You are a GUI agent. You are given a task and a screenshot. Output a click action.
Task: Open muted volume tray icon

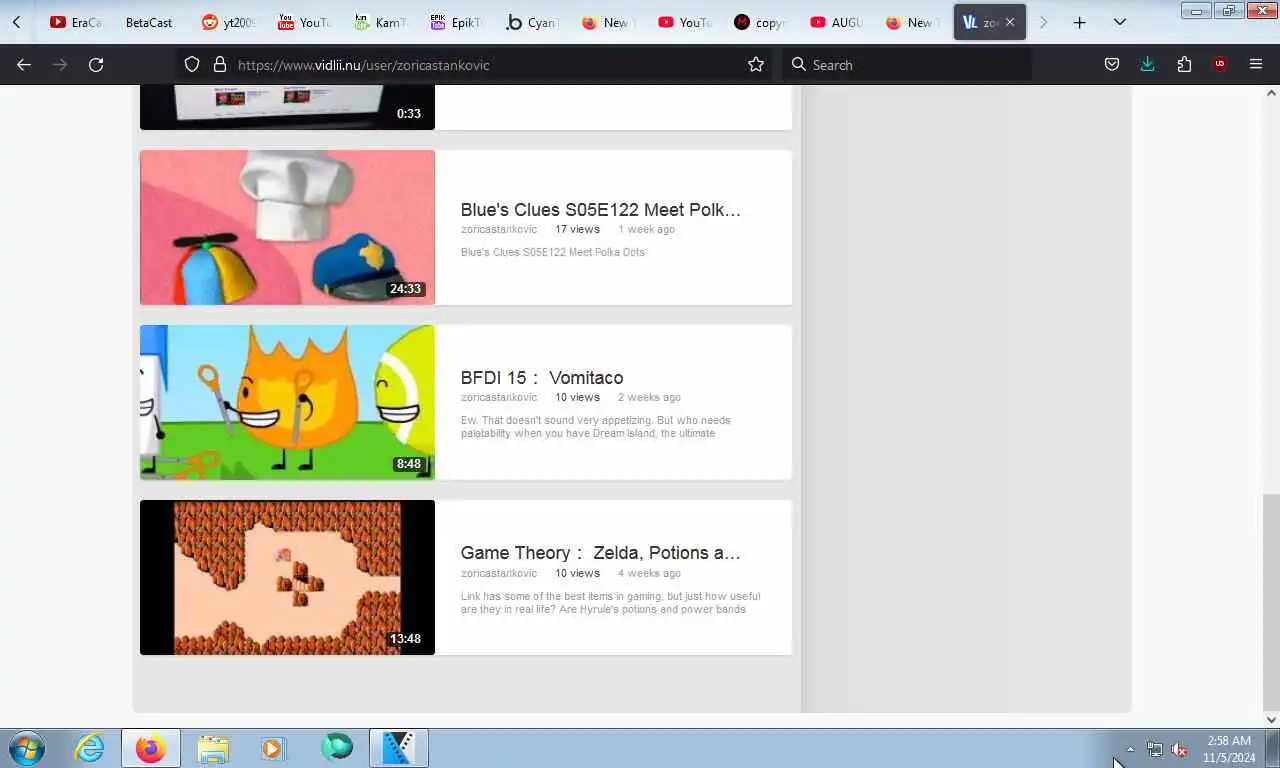click(1180, 749)
